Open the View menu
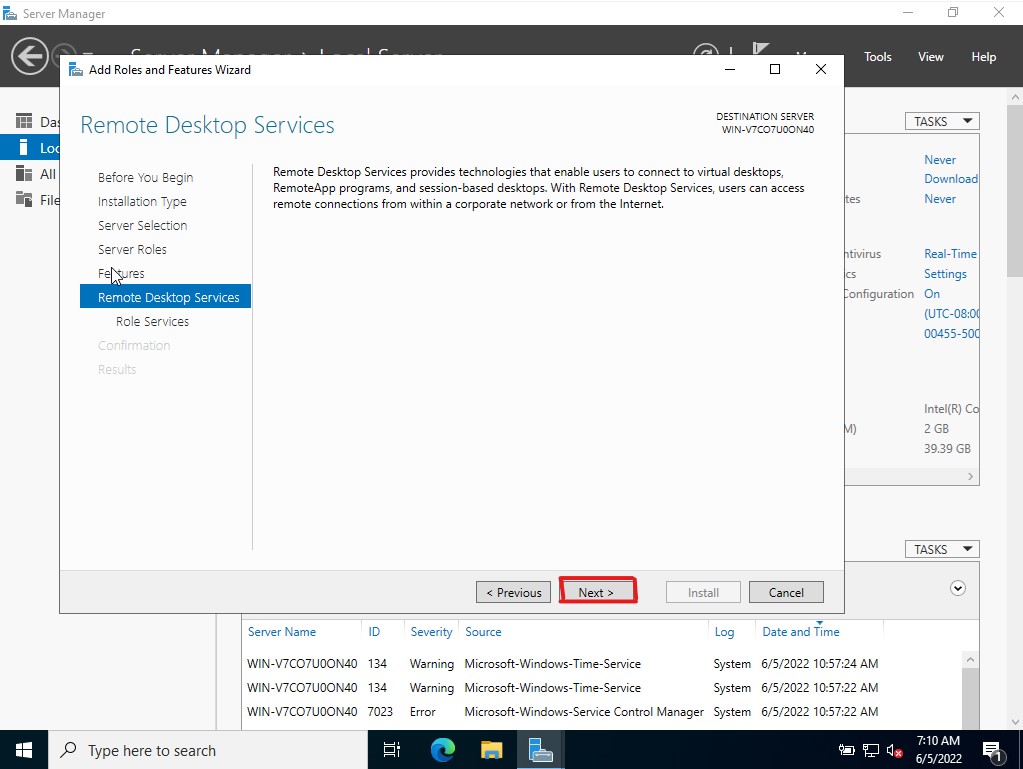This screenshot has width=1023, height=769. click(x=930, y=57)
